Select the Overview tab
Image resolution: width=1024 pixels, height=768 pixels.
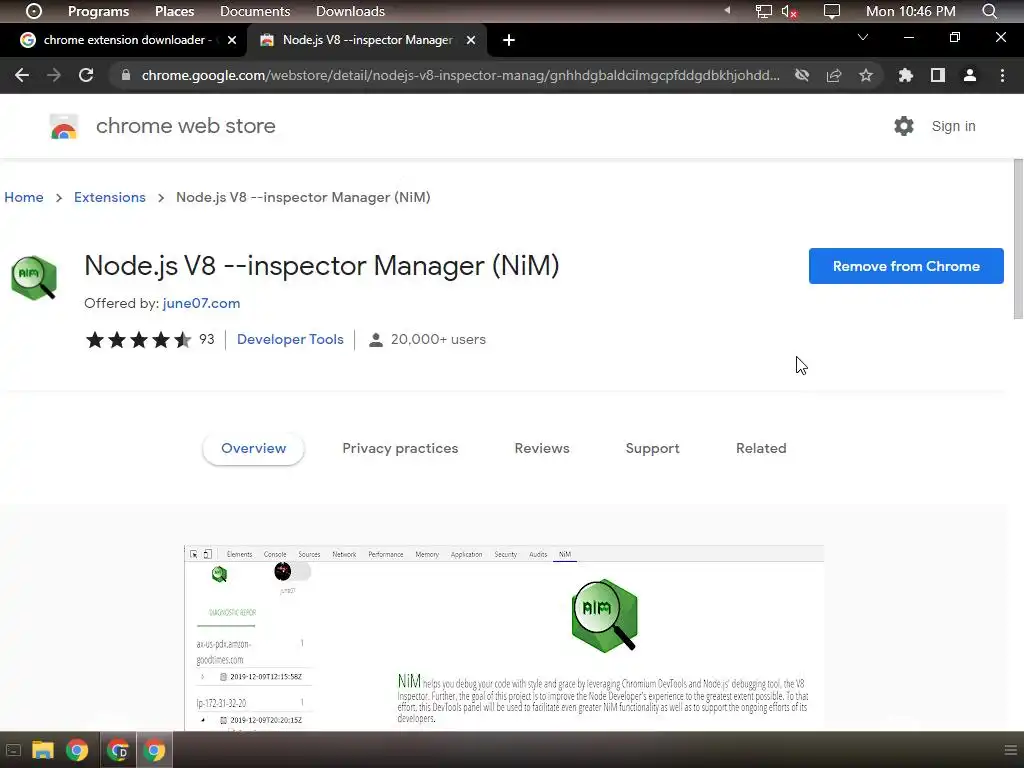(x=253, y=449)
